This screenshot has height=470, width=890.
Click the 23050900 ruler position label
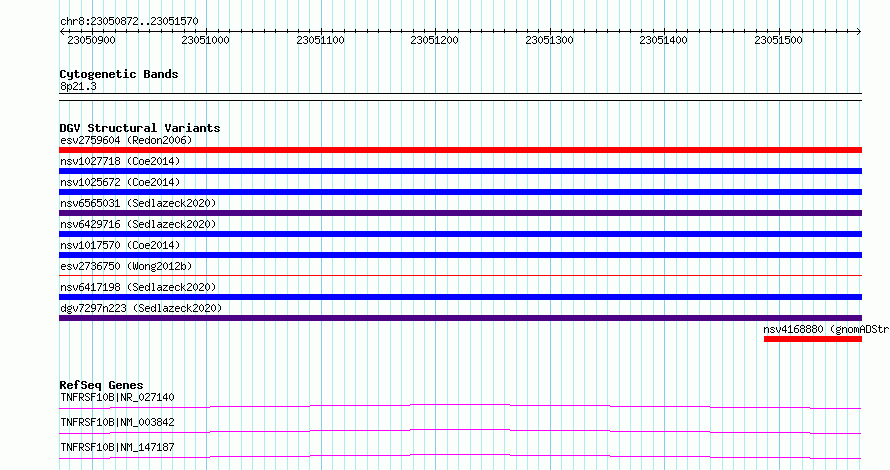(x=91, y=40)
